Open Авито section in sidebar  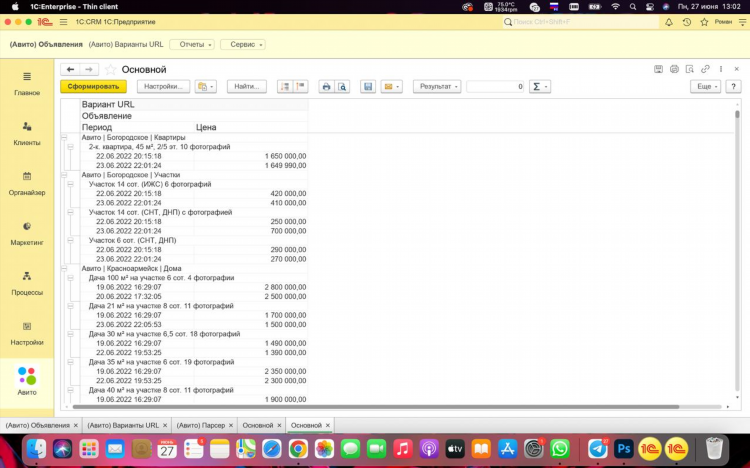(x=27, y=381)
